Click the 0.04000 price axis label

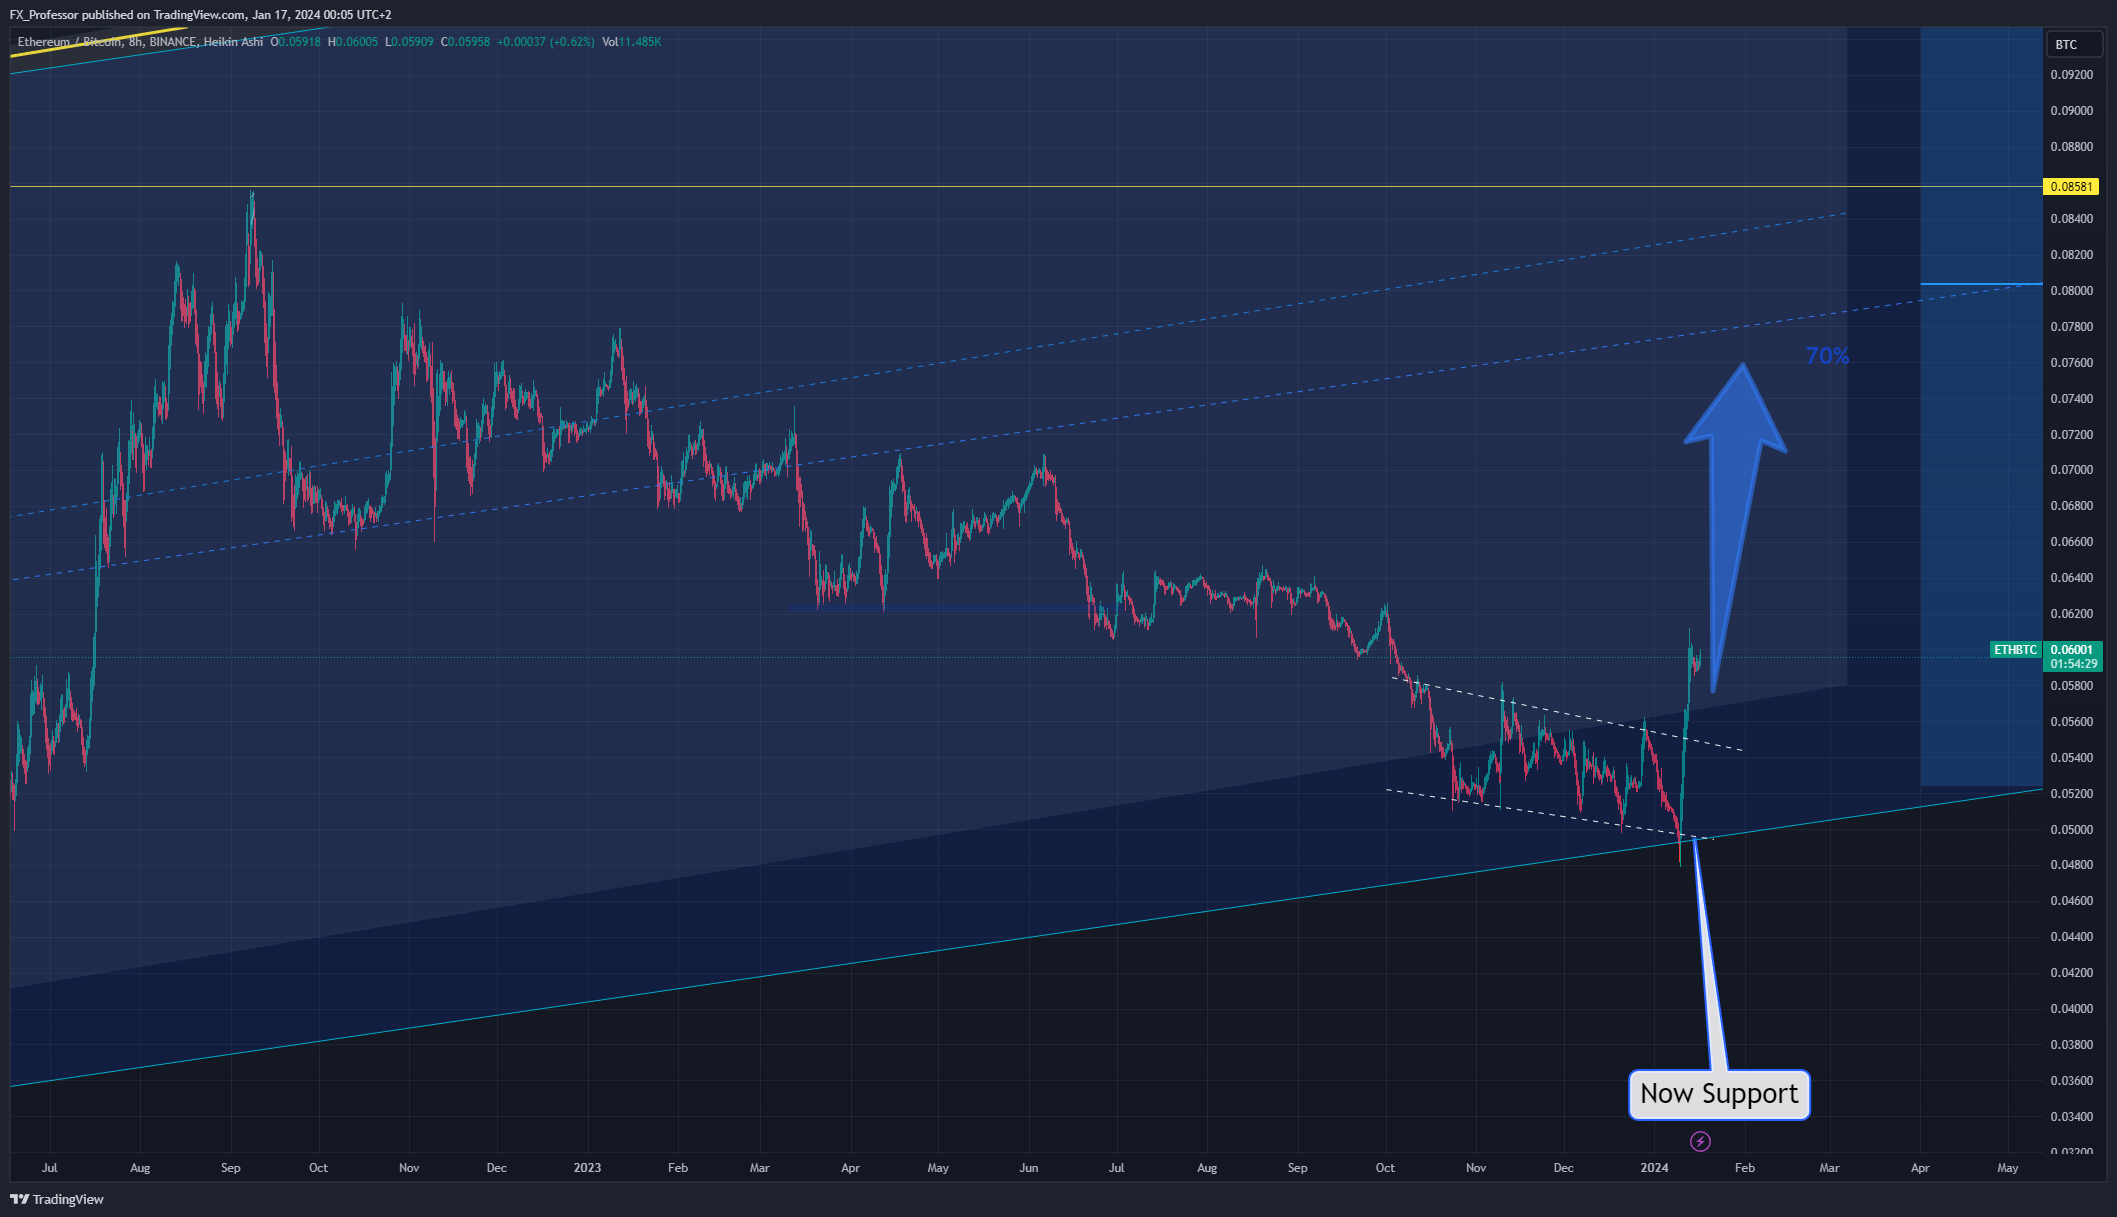coord(2071,1009)
